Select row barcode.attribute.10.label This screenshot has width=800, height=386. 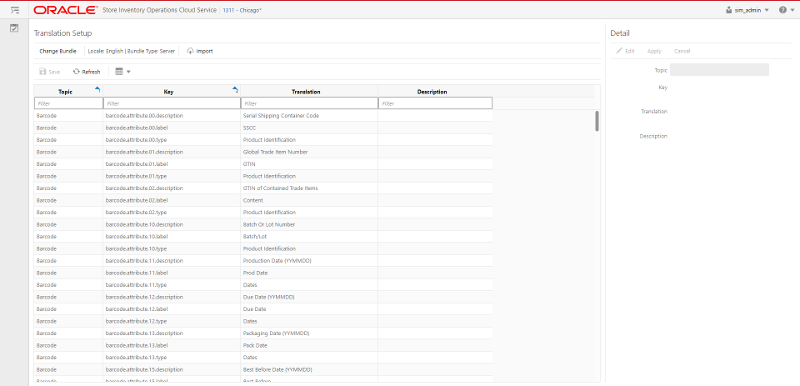point(263,237)
